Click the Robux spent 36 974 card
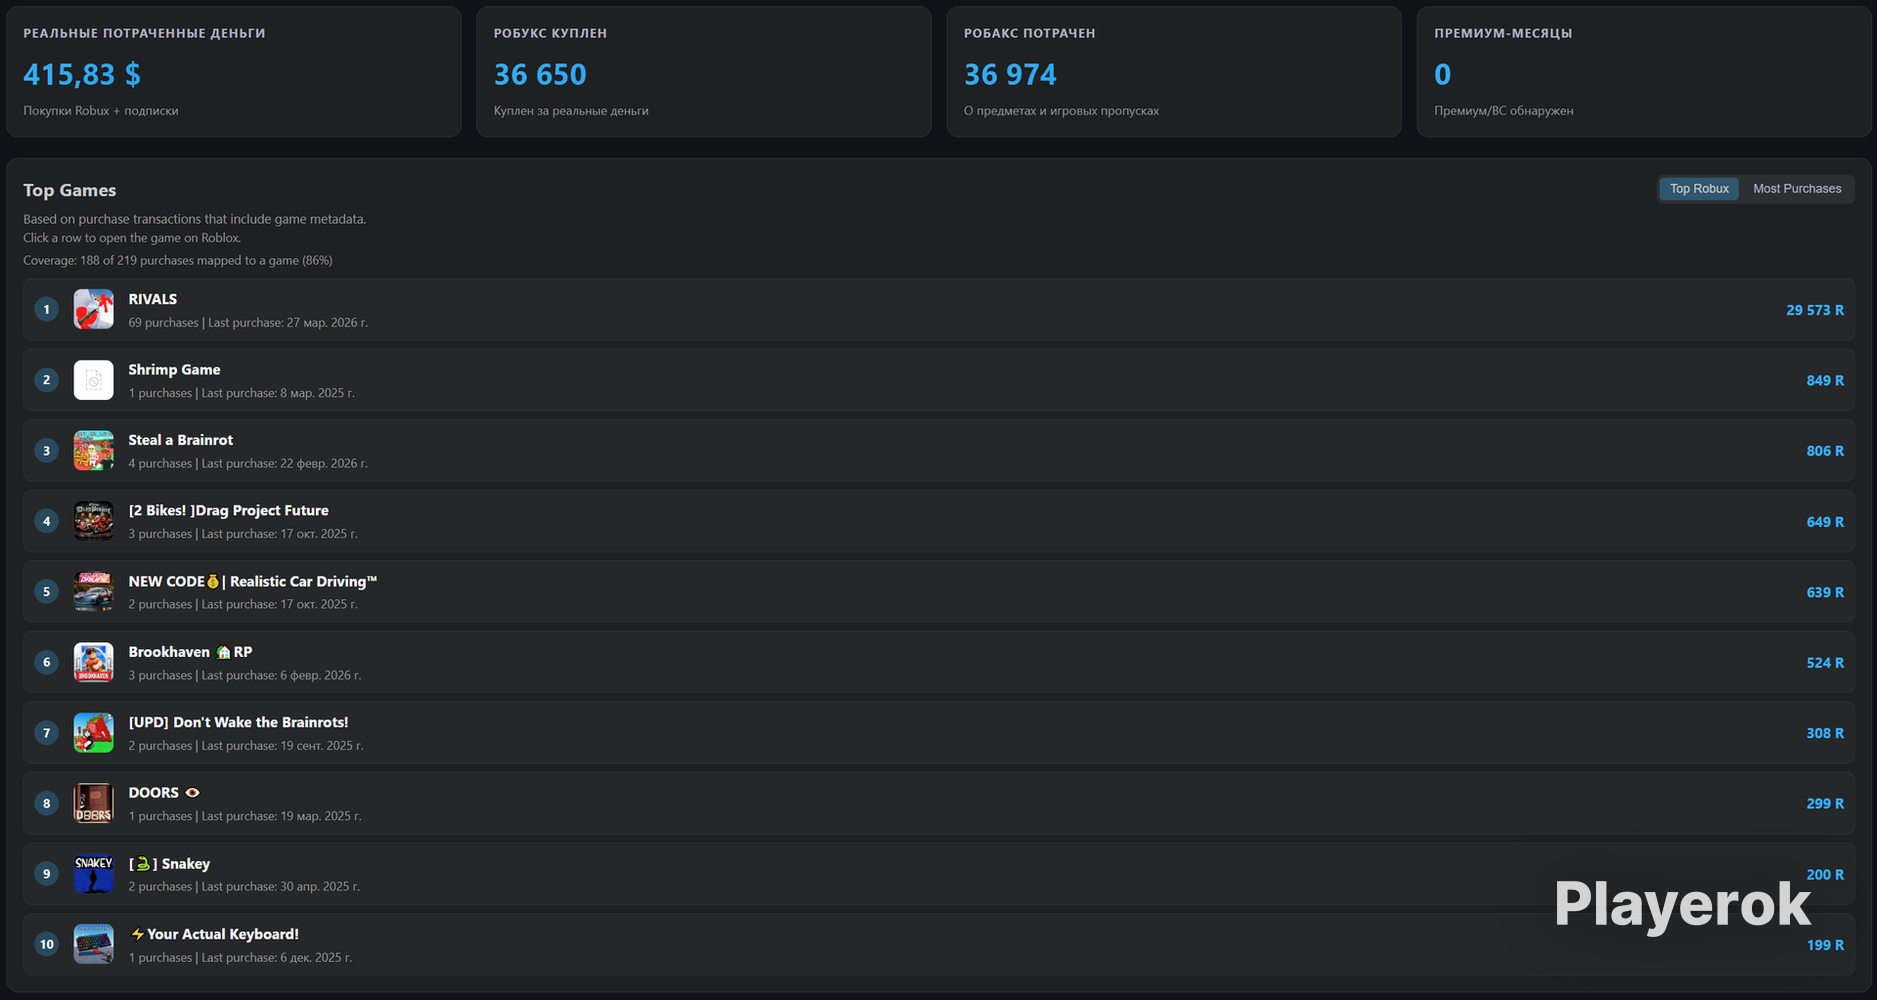The image size is (1877, 1000). click(x=1174, y=72)
